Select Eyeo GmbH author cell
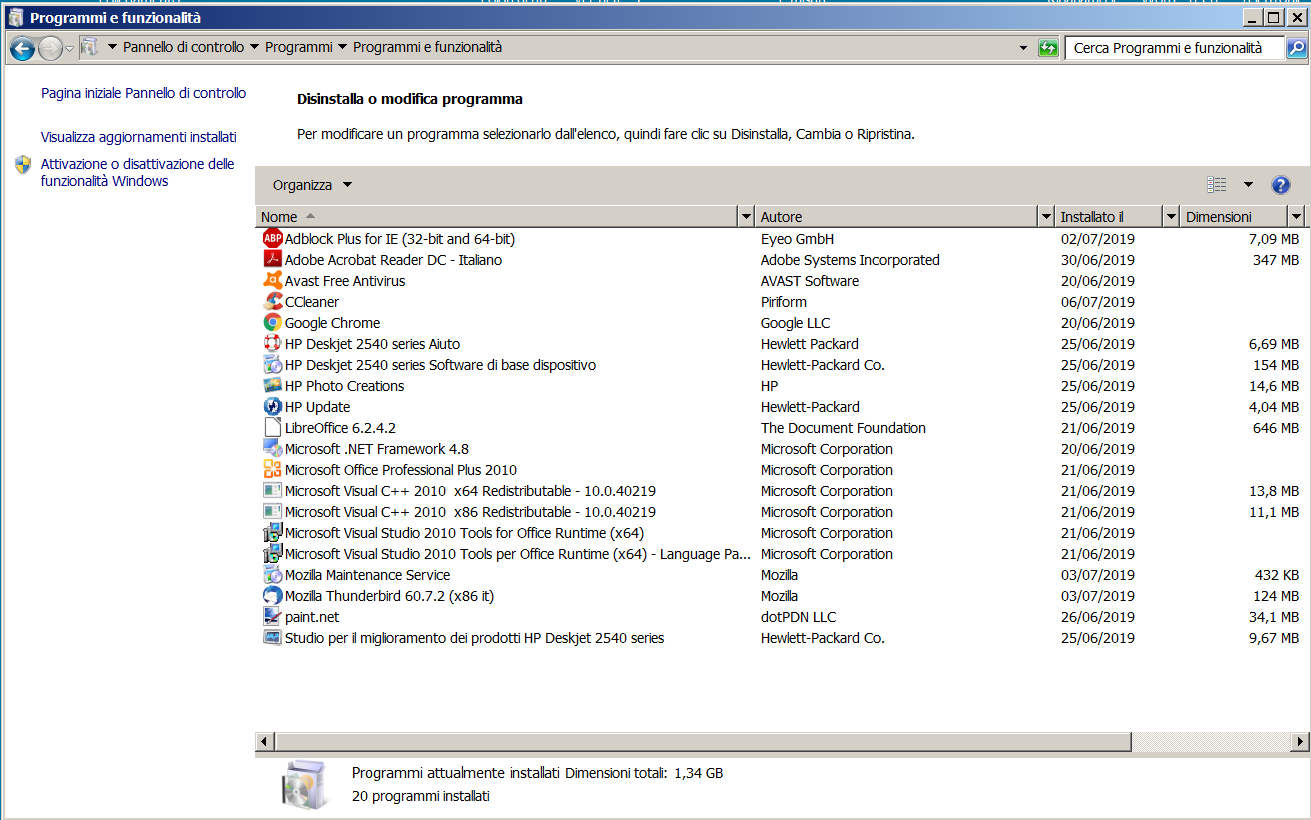Viewport: 1311px width, 820px height. pyautogui.click(x=797, y=239)
